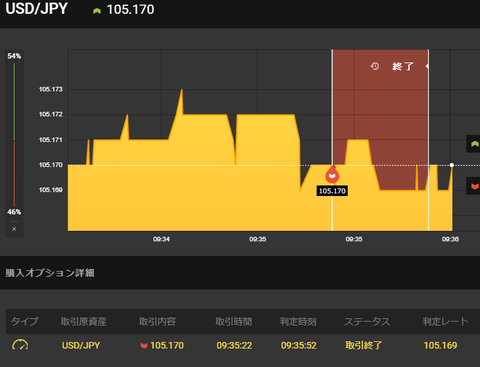Click the green HIGH arrow button
Image resolution: width=480 pixels, height=367 pixels.
click(474, 144)
